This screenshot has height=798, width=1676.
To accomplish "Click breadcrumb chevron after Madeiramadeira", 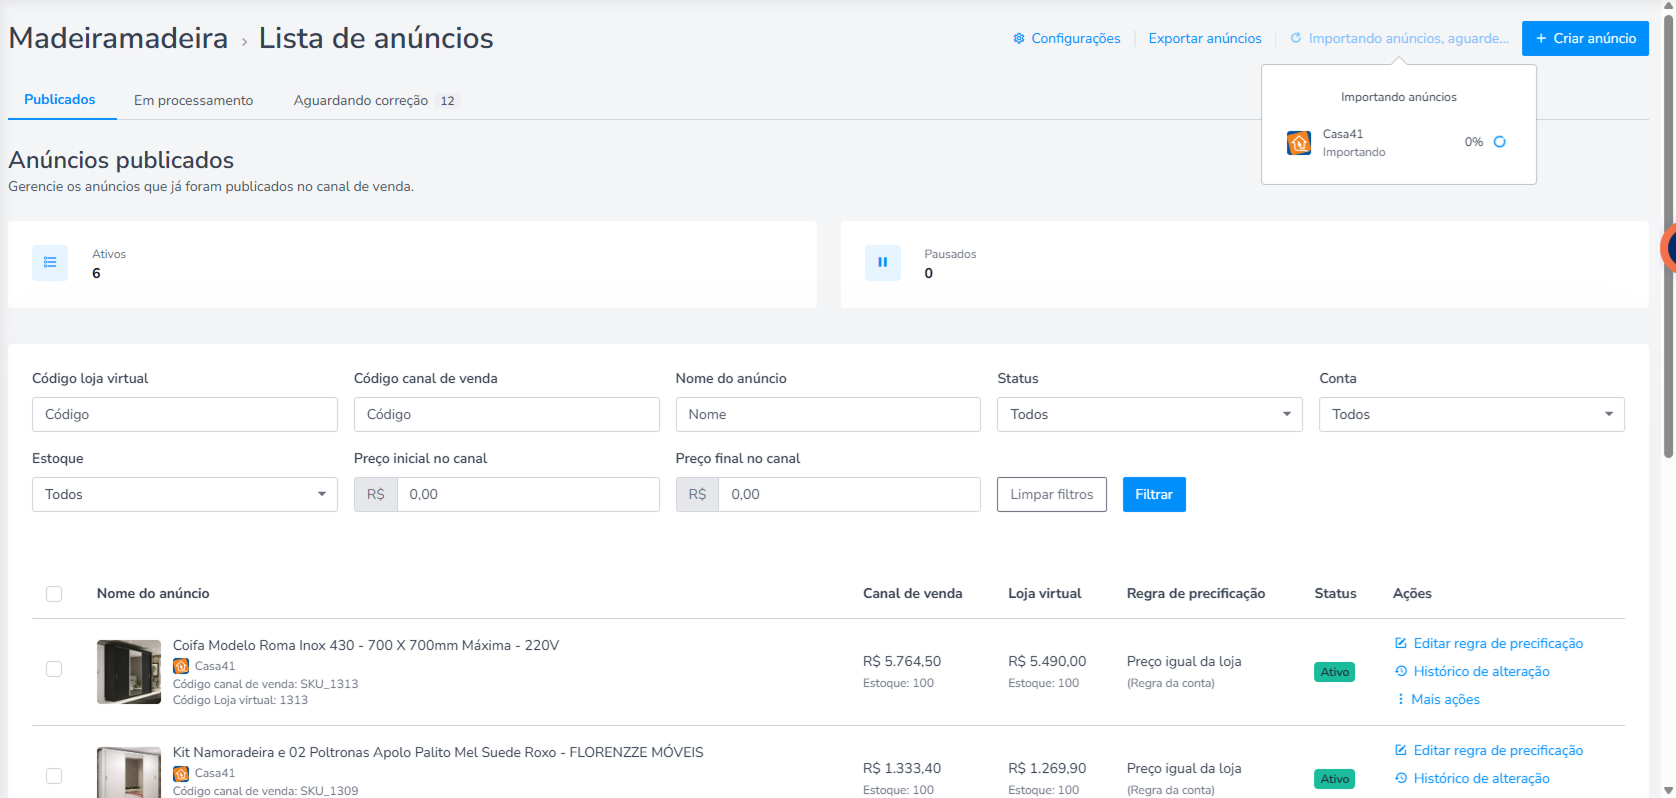I will pyautogui.click(x=244, y=41).
